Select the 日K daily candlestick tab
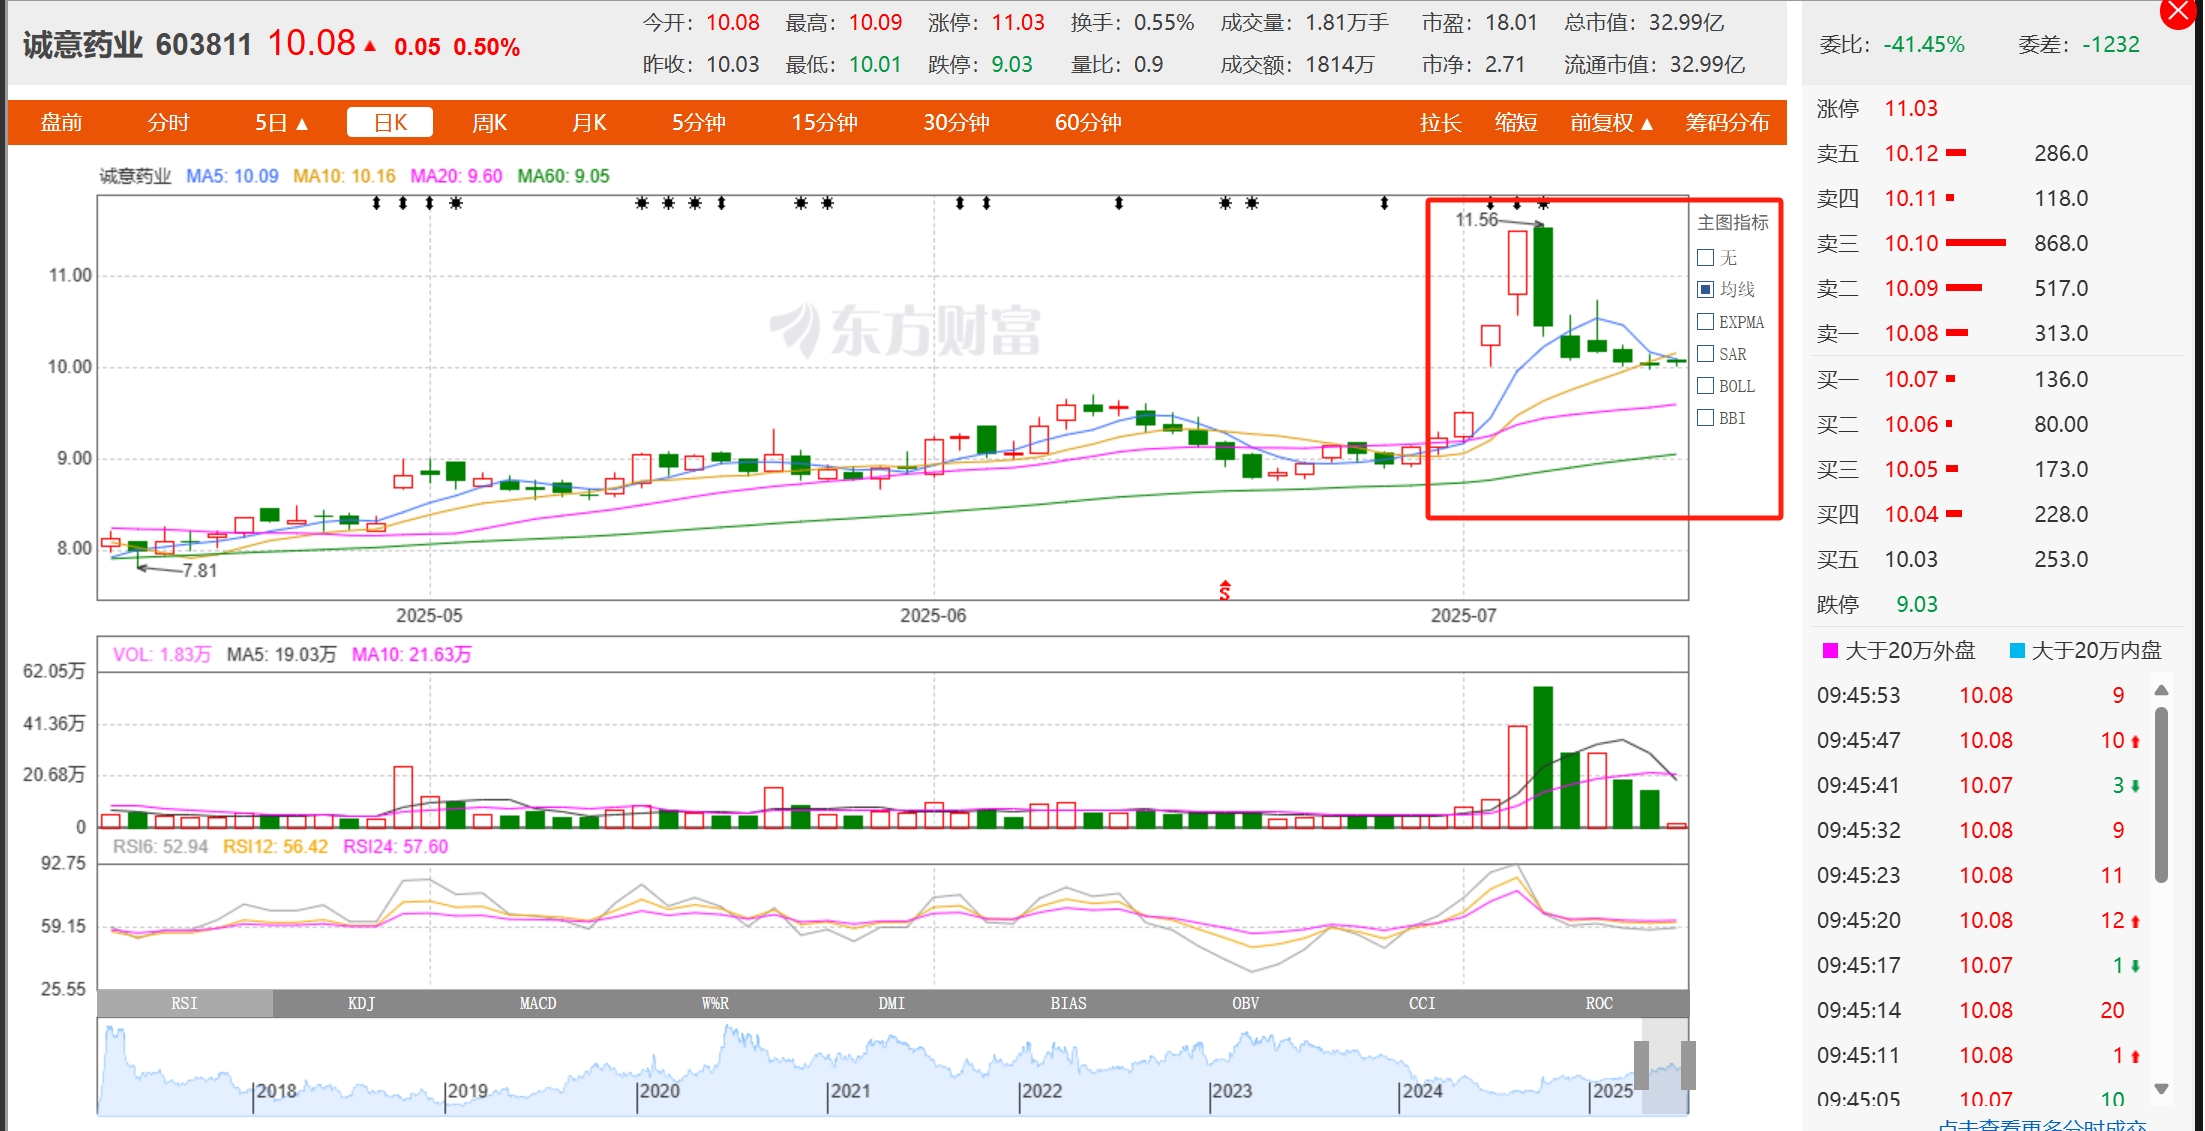 (x=390, y=122)
